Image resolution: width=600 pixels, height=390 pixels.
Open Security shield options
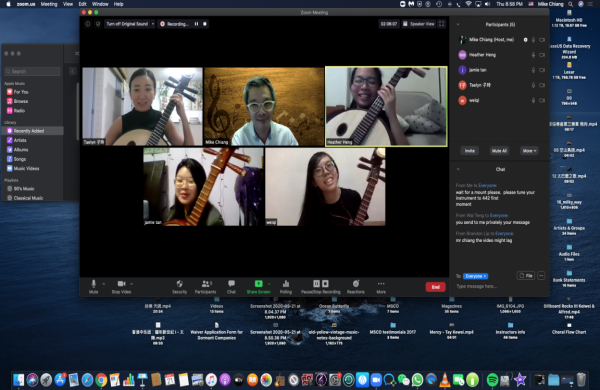pyautogui.click(x=179, y=286)
